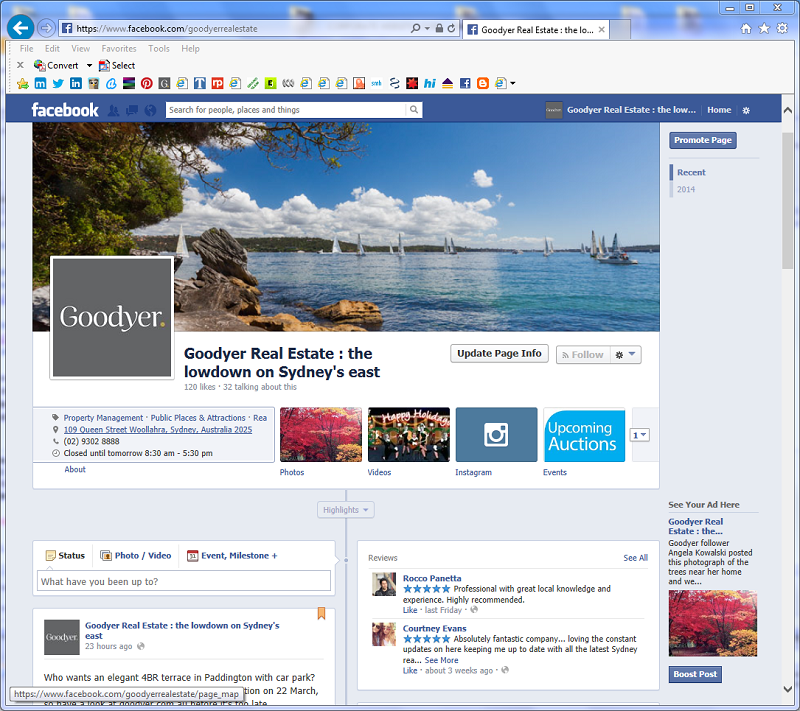Click the Follow button
The width and height of the screenshot is (800, 711).
[x=583, y=354]
